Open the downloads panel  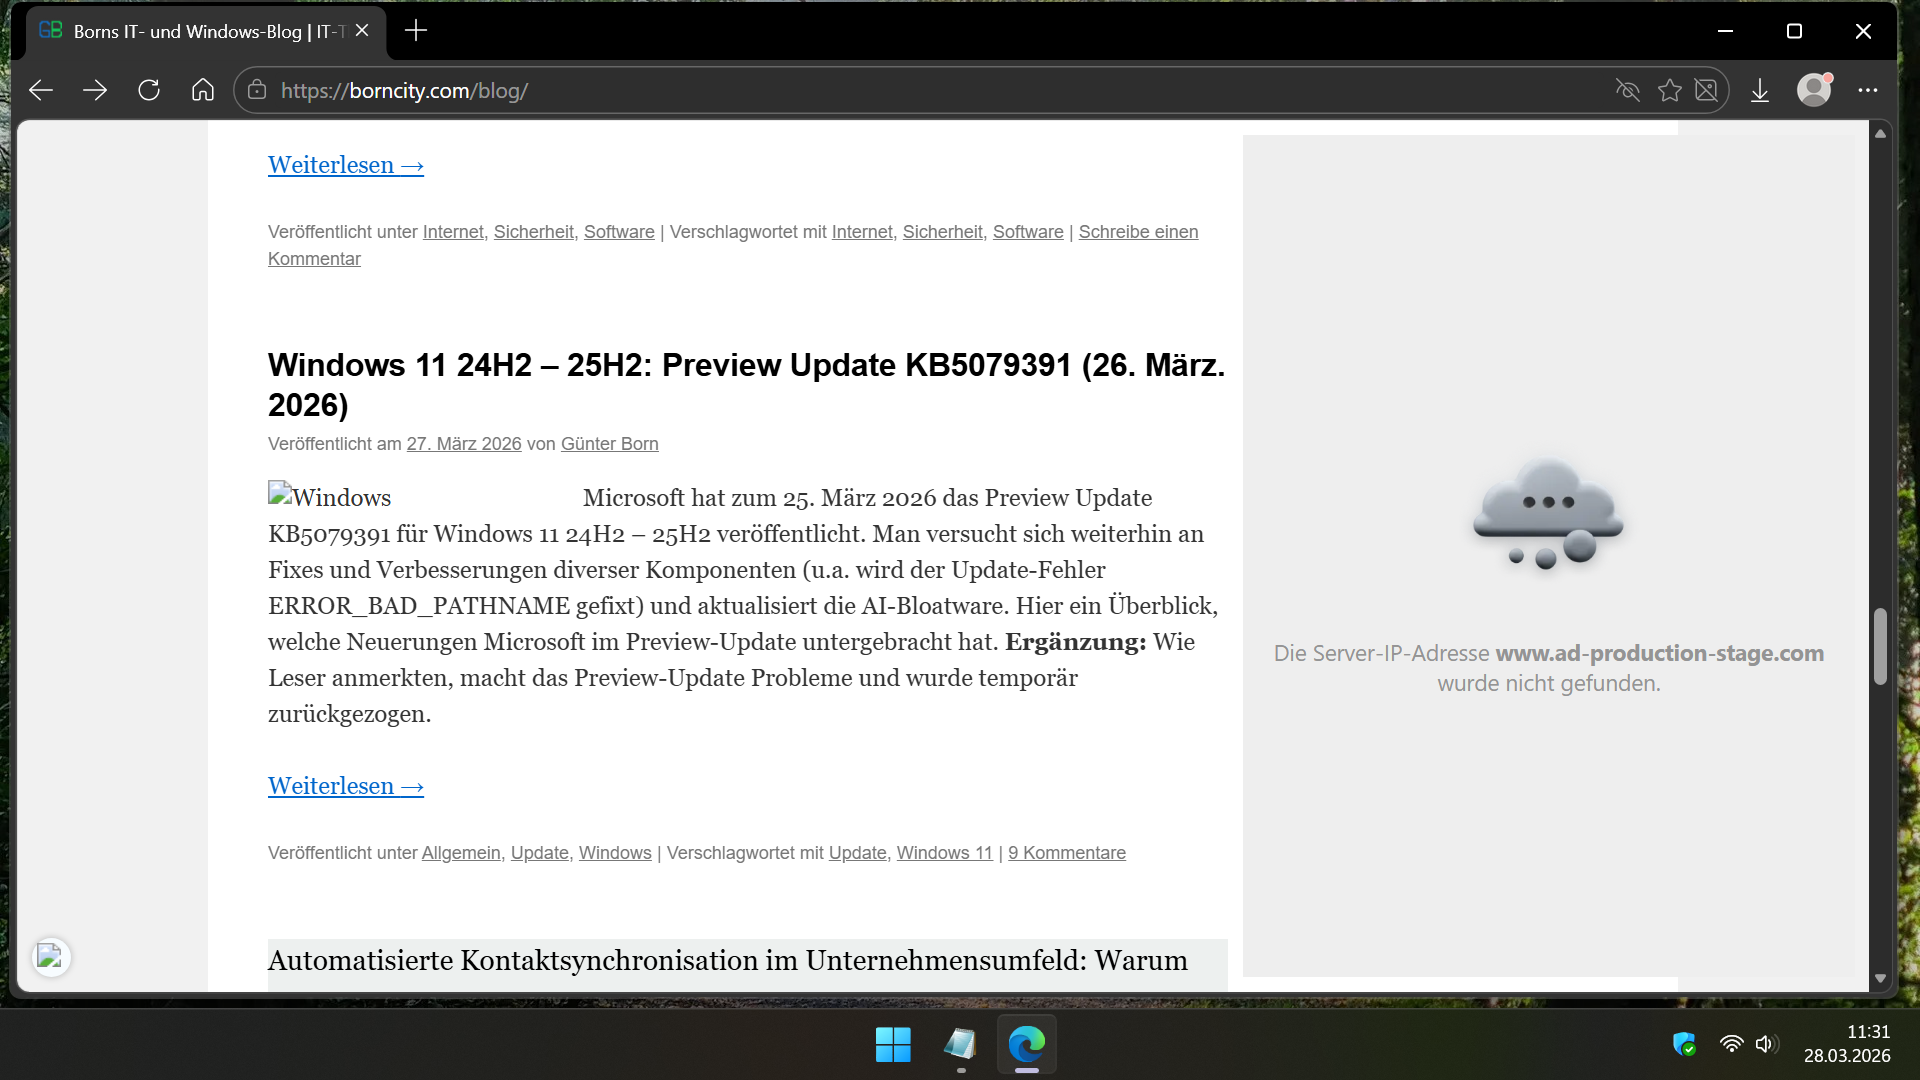(1760, 91)
